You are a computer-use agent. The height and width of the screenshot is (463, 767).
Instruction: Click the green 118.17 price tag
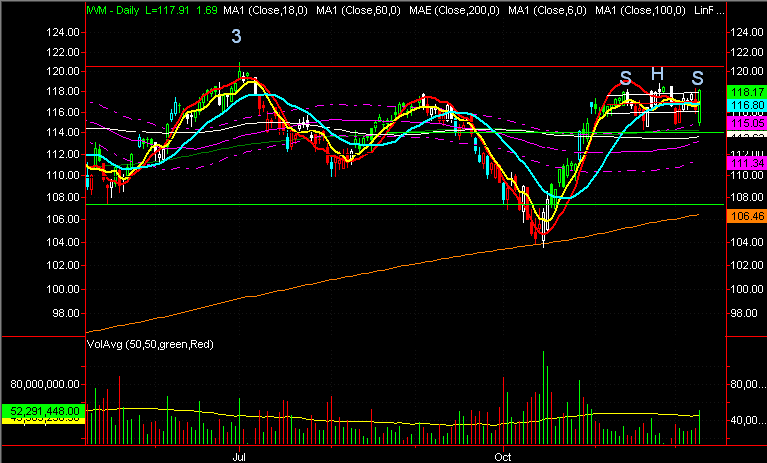click(x=746, y=92)
